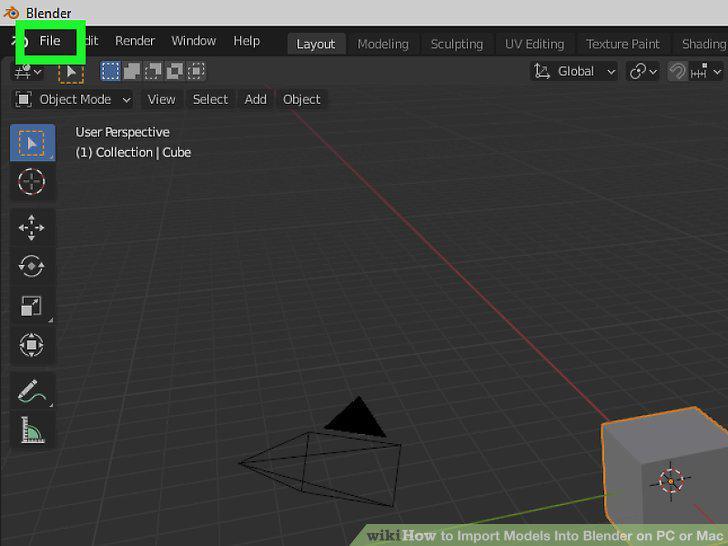Select the tweak tool icon in header
This screenshot has width=728, height=546.
pos(71,72)
